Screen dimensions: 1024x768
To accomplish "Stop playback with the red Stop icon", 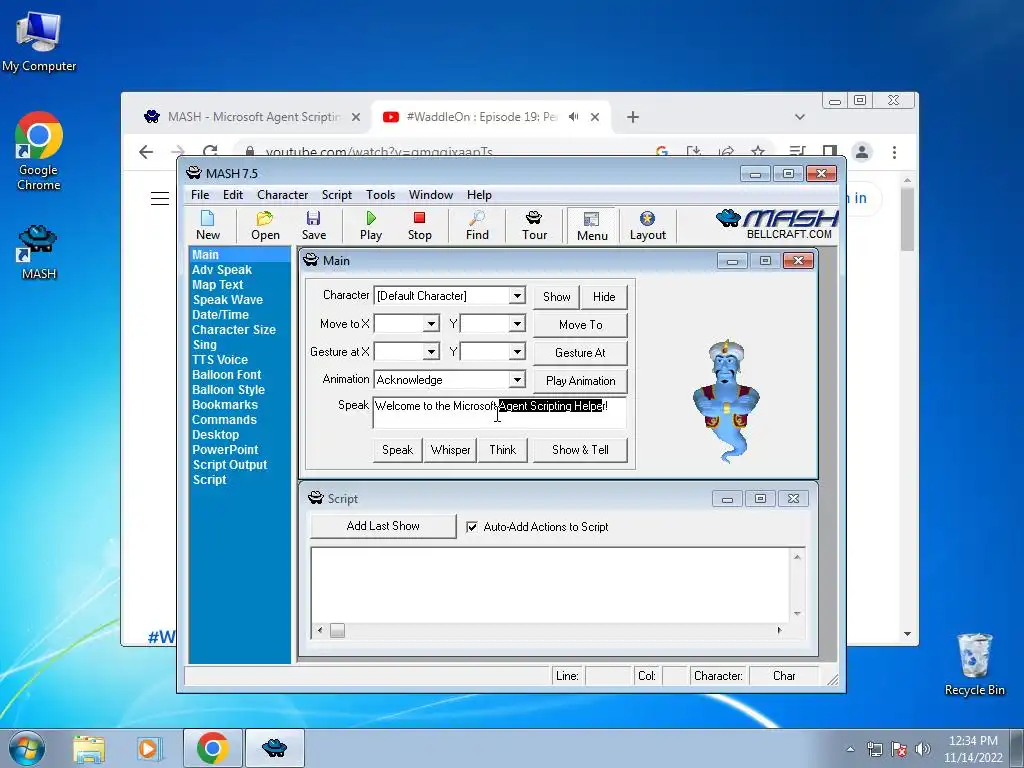I will point(419,225).
